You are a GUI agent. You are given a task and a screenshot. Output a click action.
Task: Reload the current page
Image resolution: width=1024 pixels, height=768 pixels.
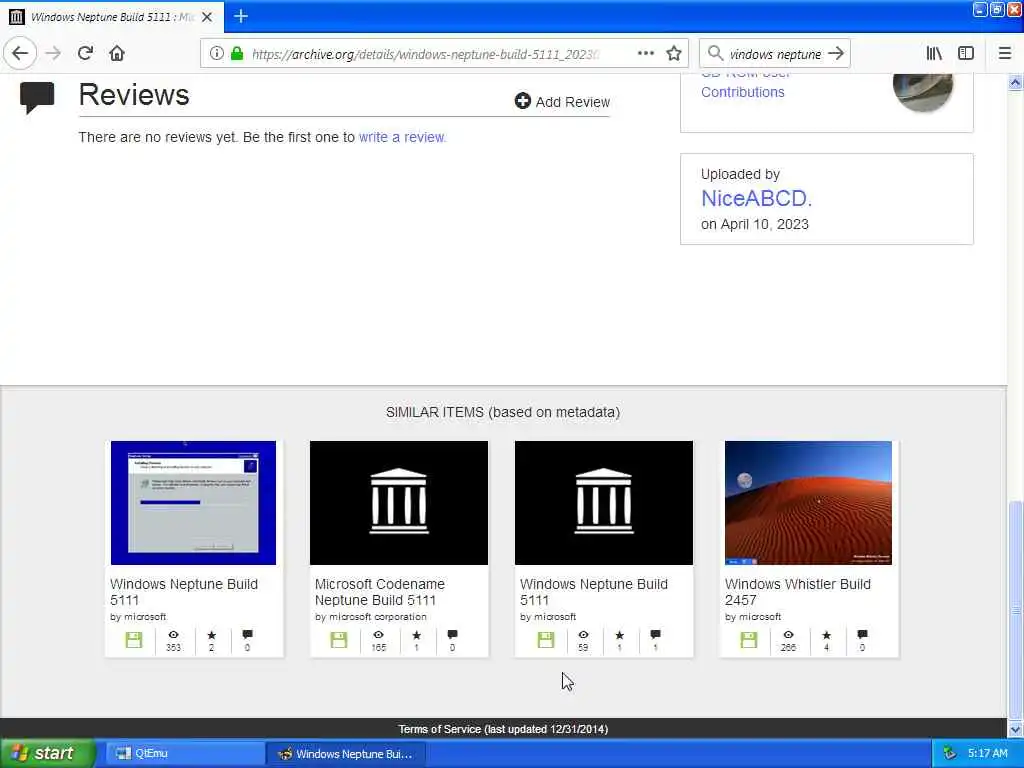[x=85, y=54]
